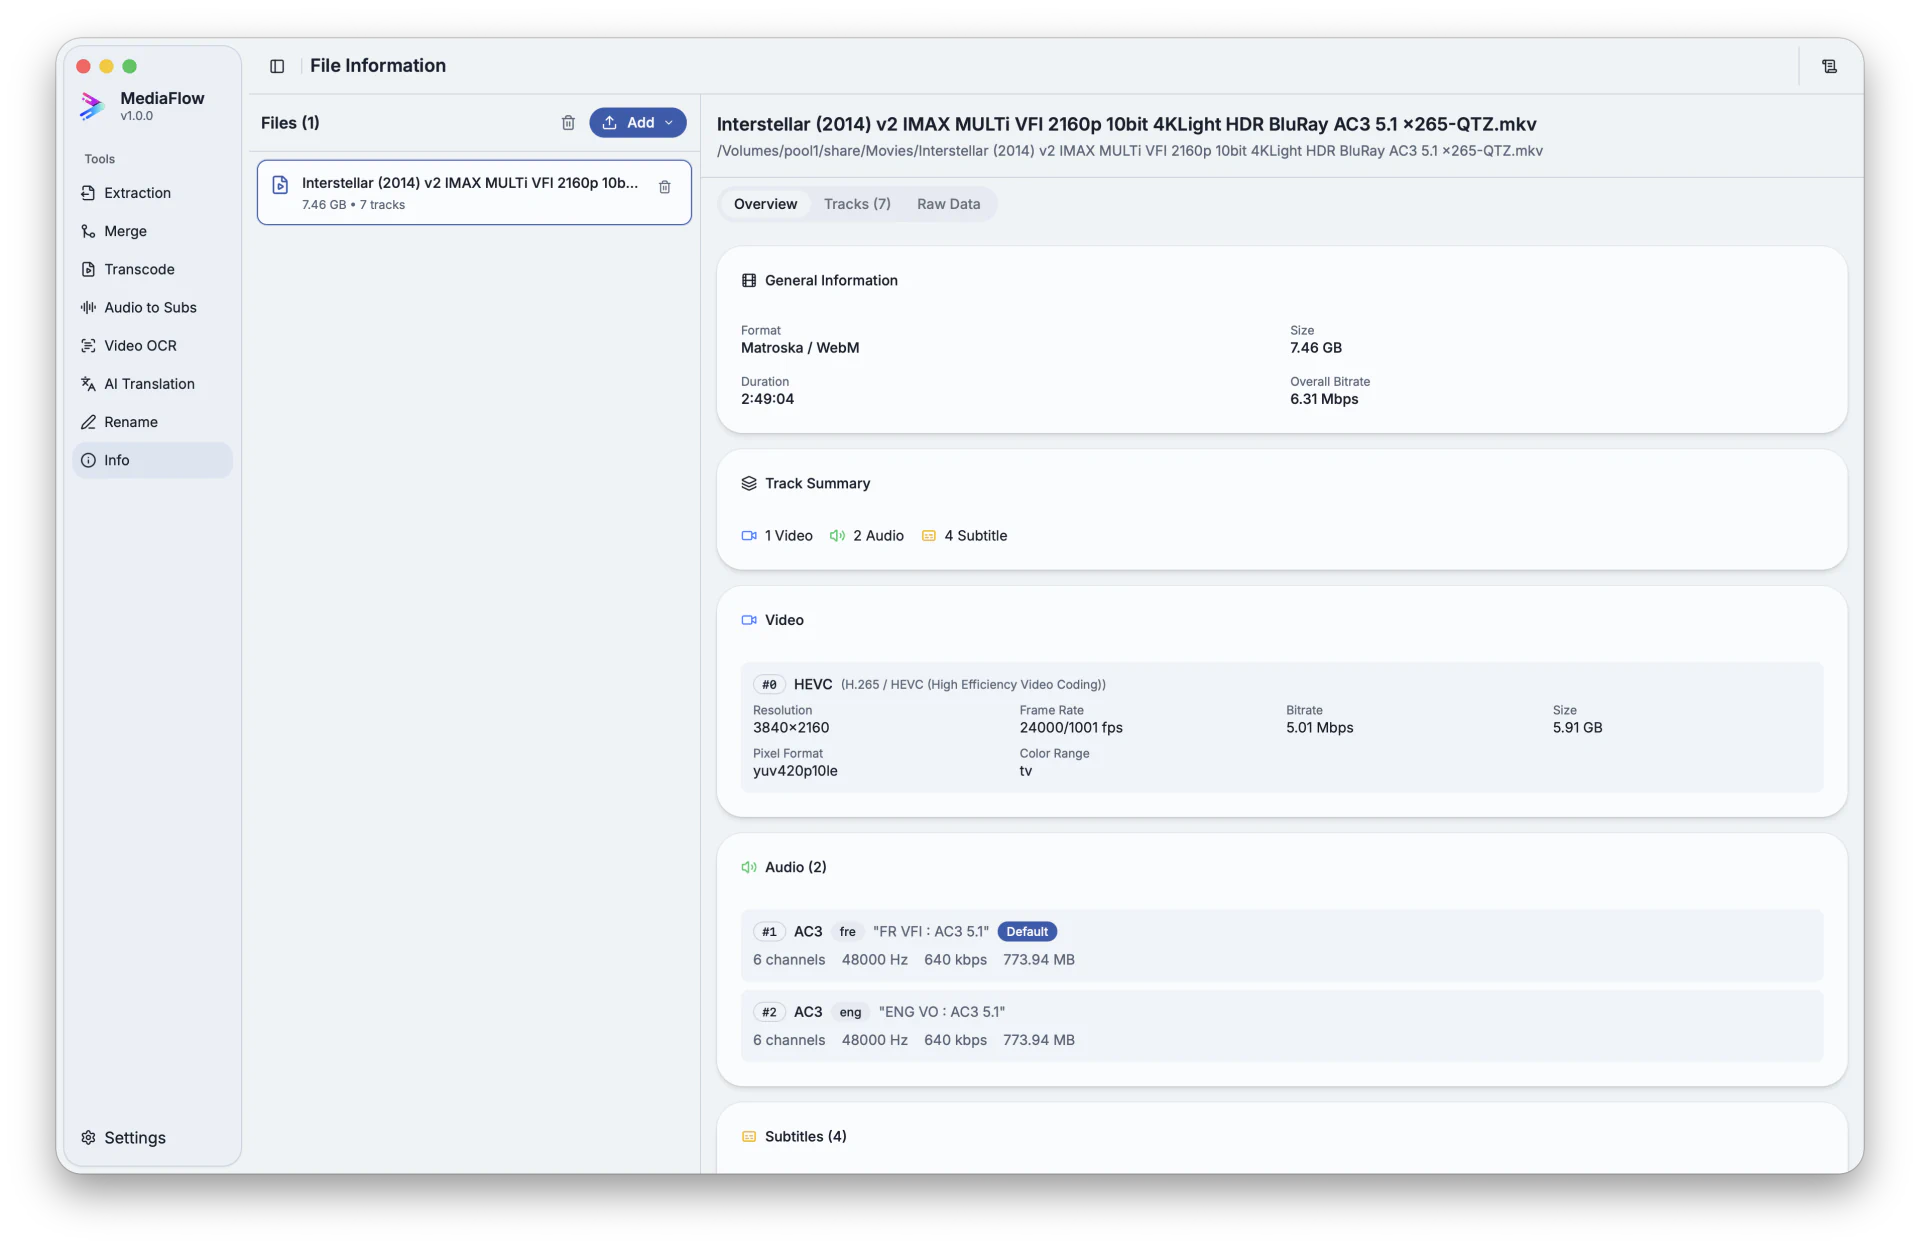Open the Rename tool
1920x1248 pixels.
pos(152,422)
